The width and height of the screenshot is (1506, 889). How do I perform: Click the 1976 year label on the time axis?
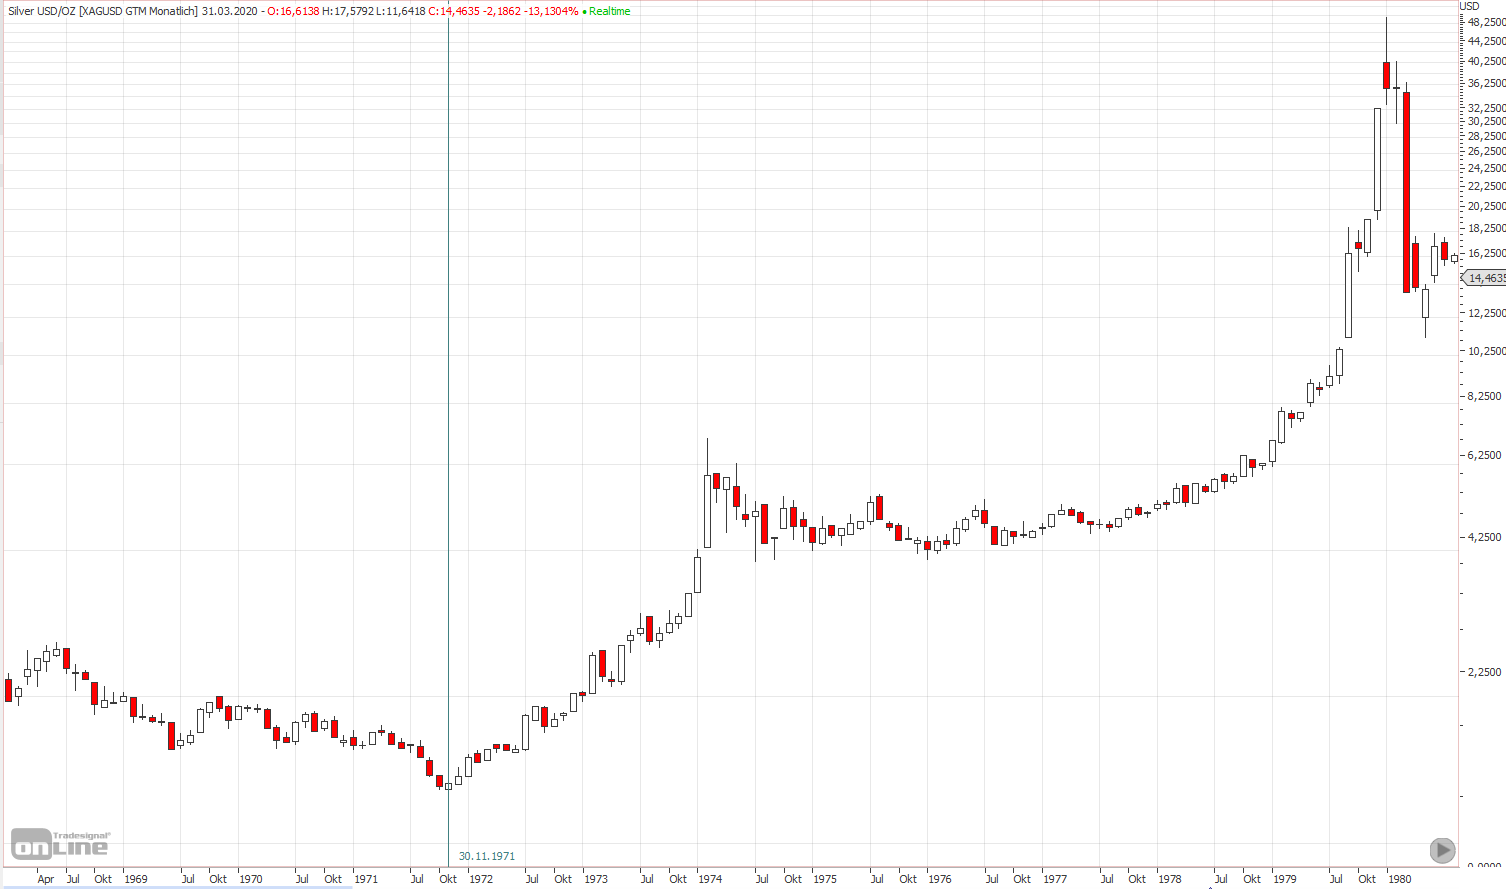tap(940, 879)
